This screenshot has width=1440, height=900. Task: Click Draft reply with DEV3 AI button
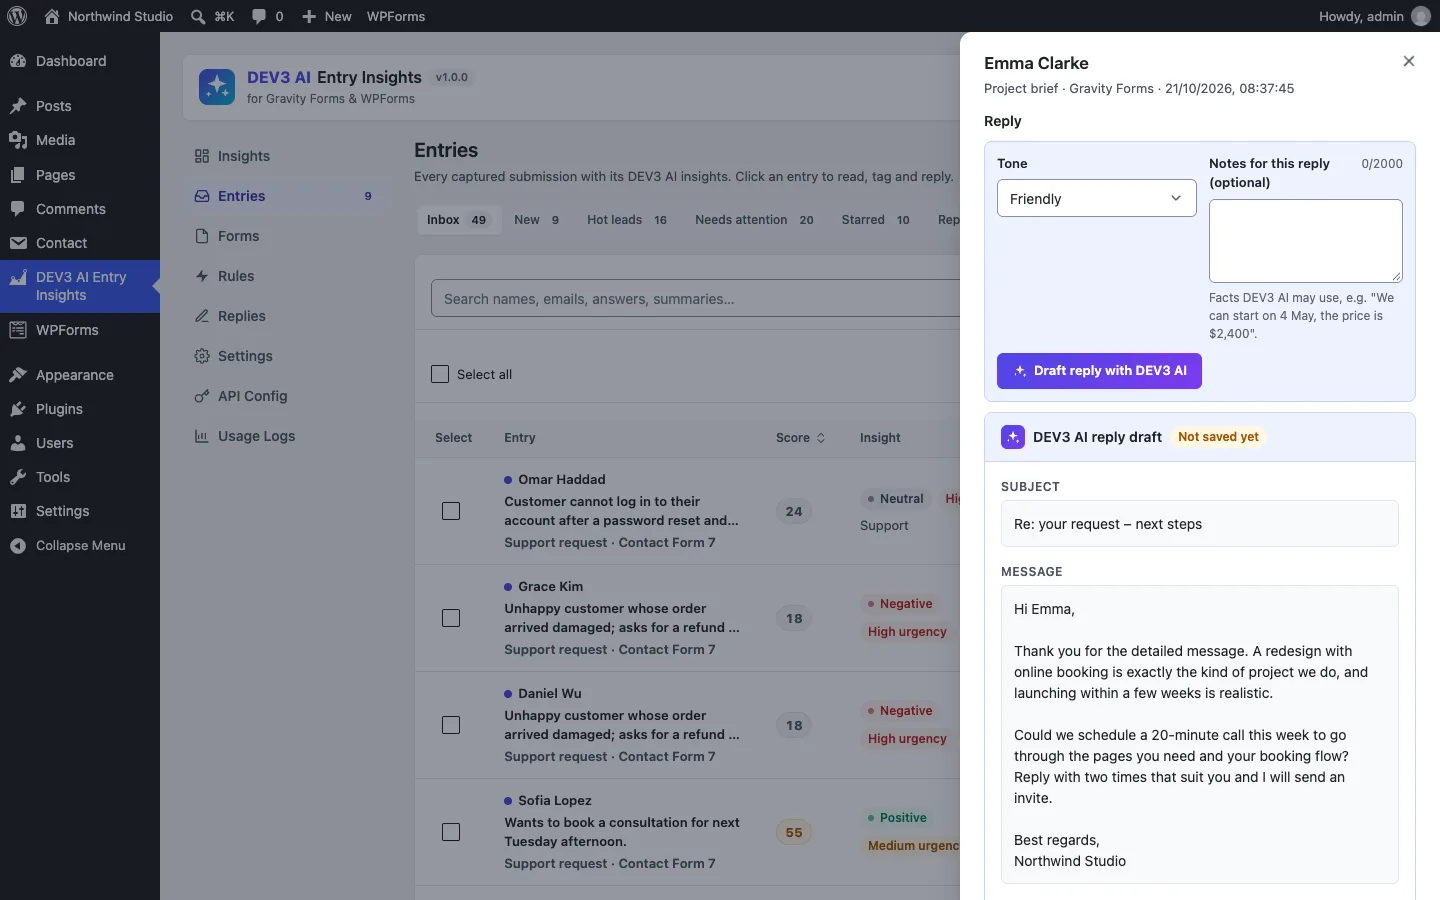pos(1099,371)
